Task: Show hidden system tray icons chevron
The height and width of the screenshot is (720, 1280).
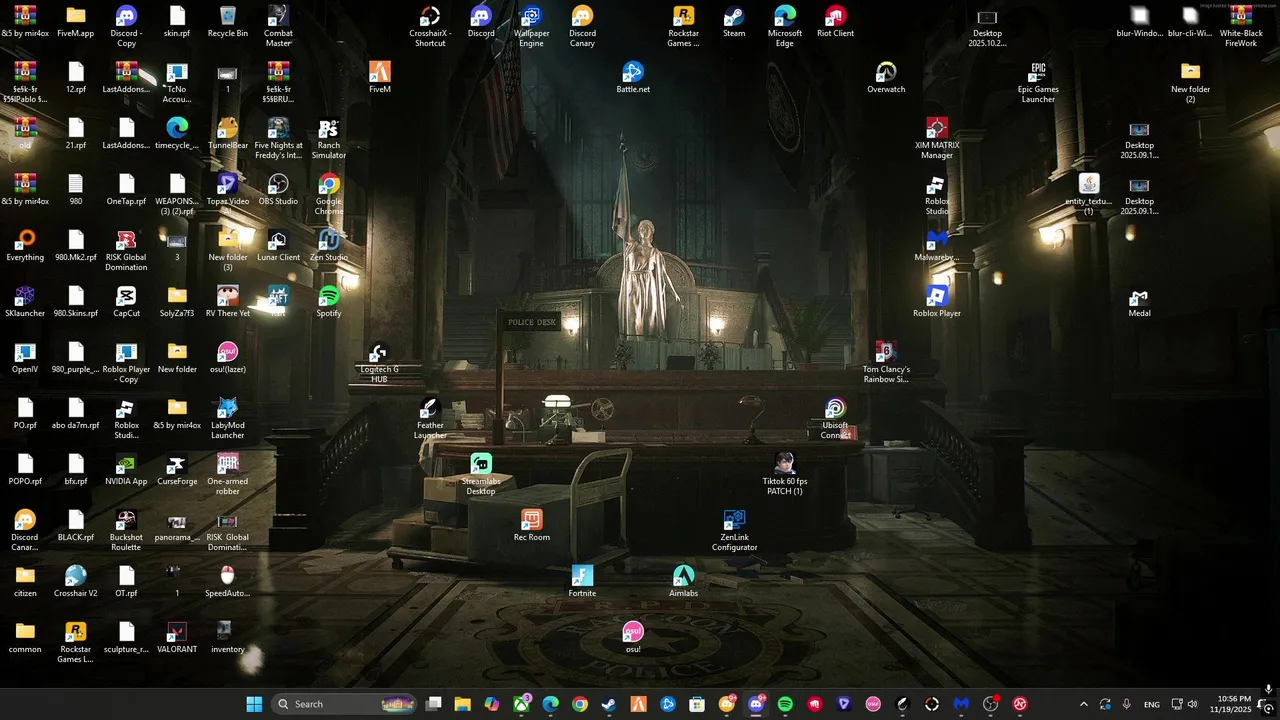Action: tap(1083, 704)
